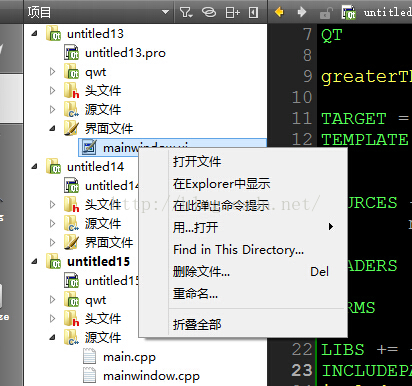Click the untitled13.pro file icon

pos(71,53)
